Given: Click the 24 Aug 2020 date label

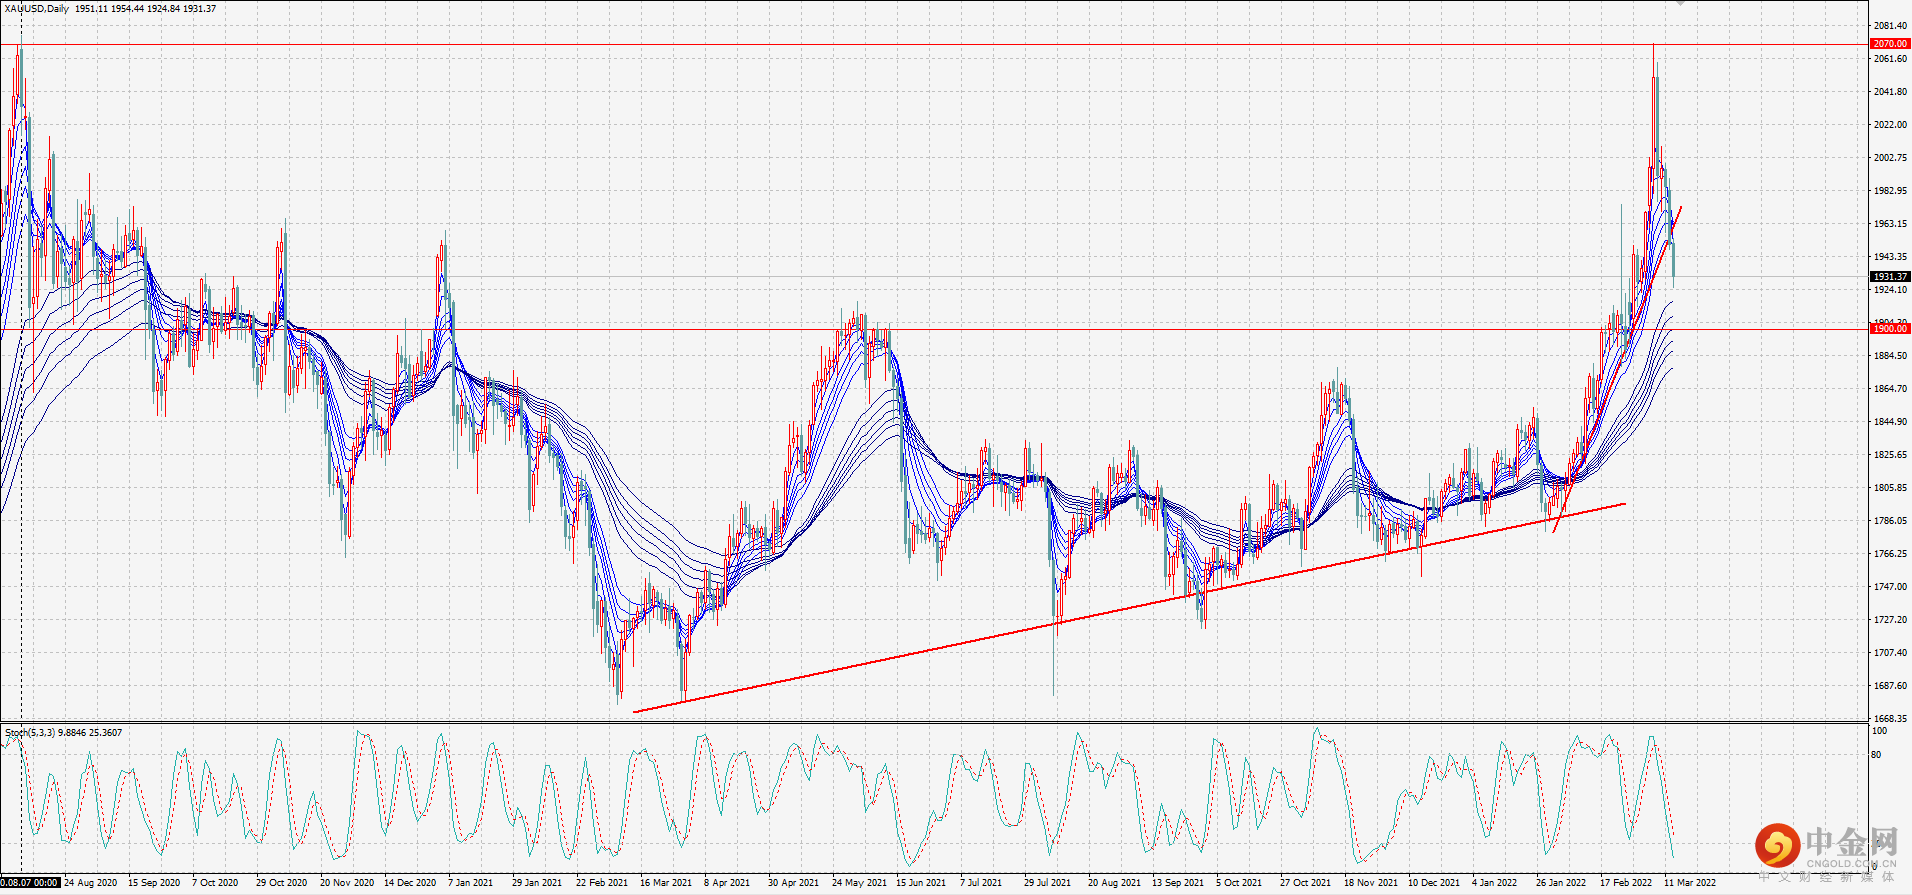Looking at the screenshot, I should point(90,883).
